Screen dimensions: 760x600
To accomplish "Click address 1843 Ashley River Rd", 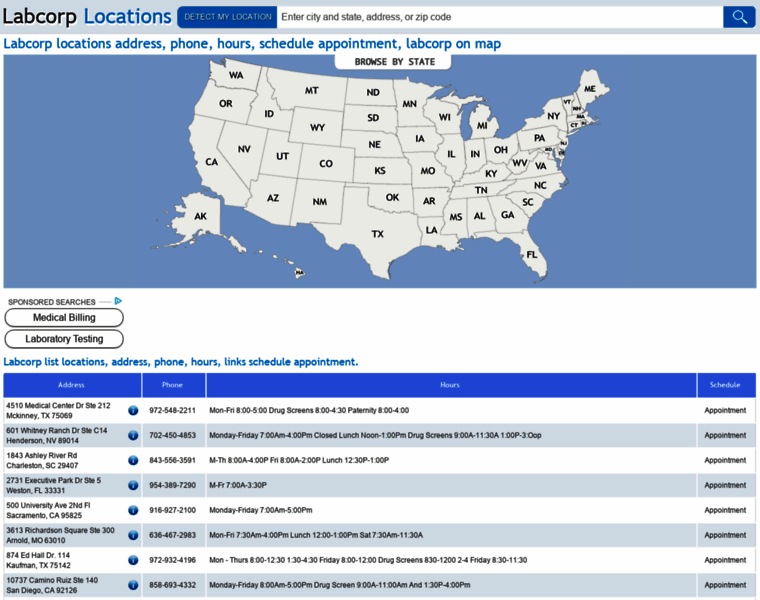I will click(x=42, y=456).
